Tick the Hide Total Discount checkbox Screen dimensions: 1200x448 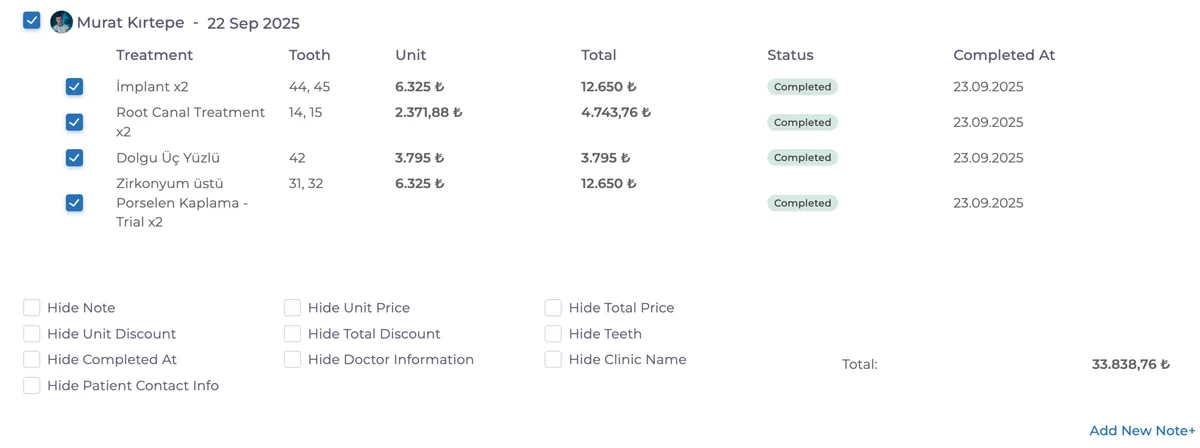[x=292, y=334]
